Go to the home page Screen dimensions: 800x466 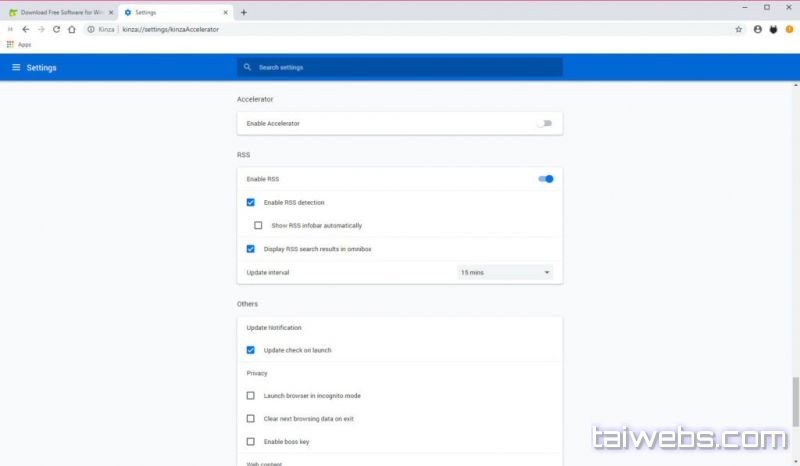[x=72, y=29]
